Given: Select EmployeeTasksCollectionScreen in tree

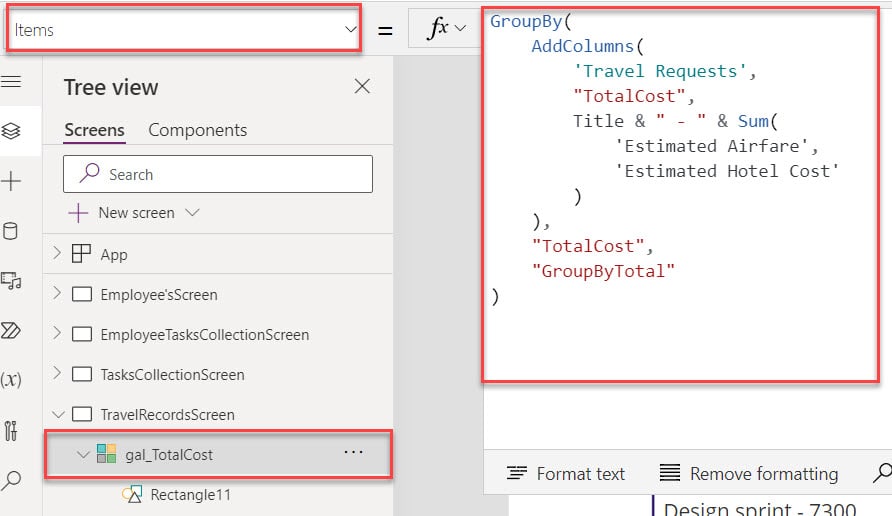Looking at the screenshot, I should tap(205, 335).
